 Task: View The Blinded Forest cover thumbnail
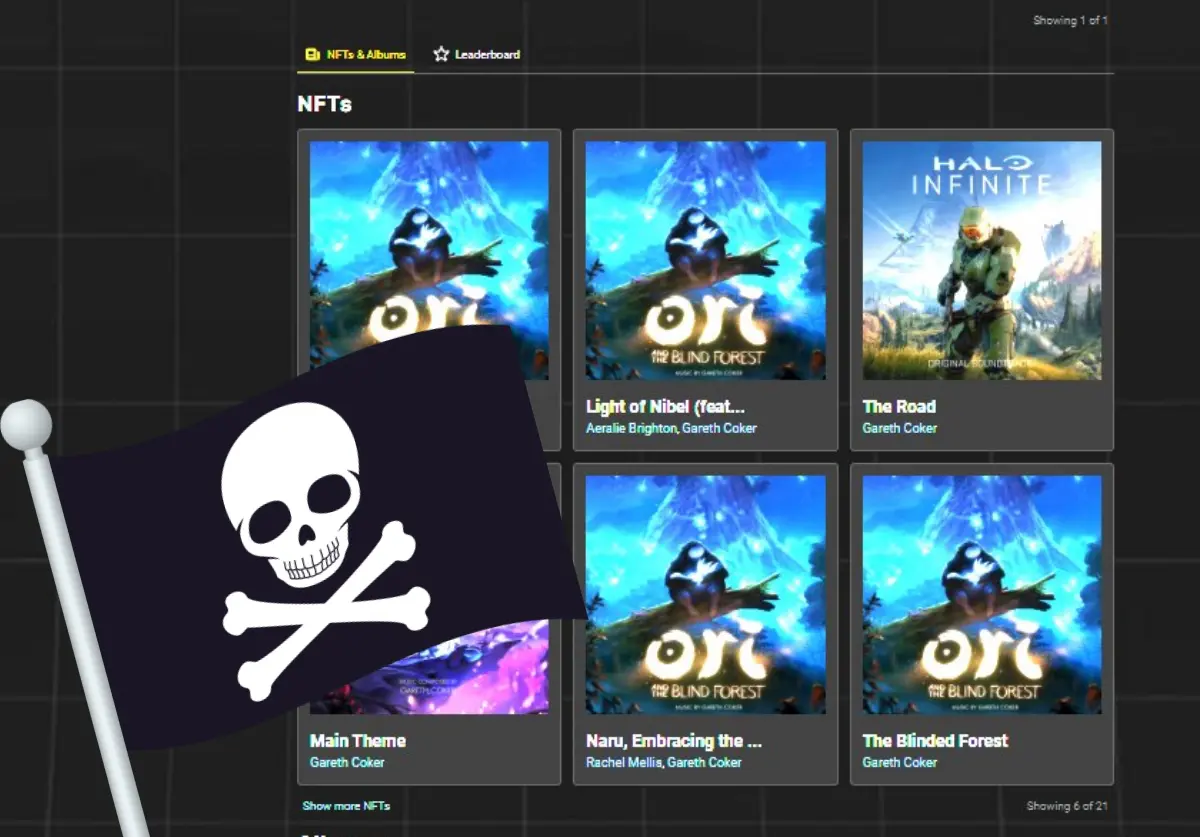(x=982, y=594)
